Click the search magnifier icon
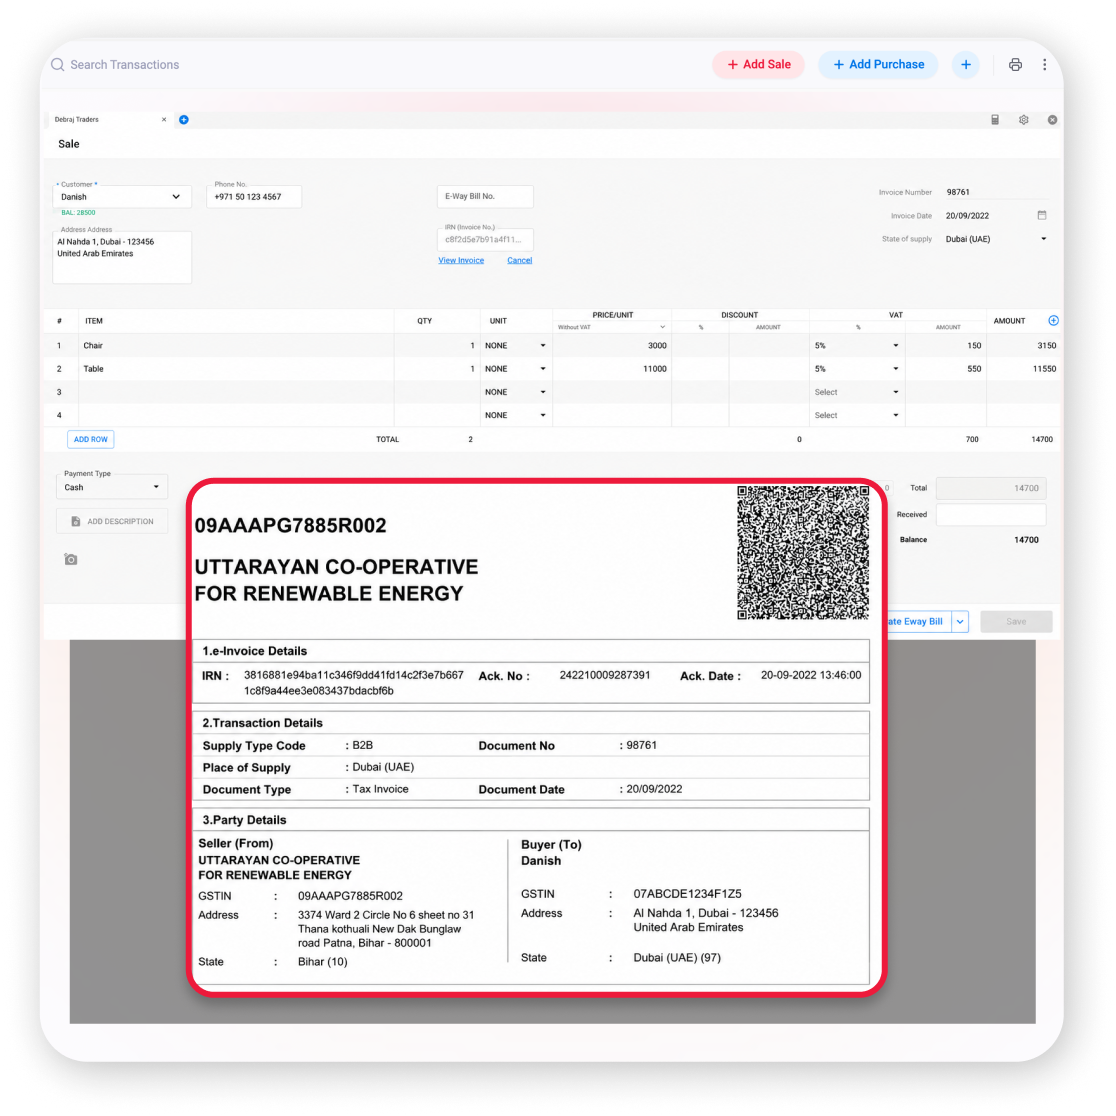1116x1116 pixels. 58,65
